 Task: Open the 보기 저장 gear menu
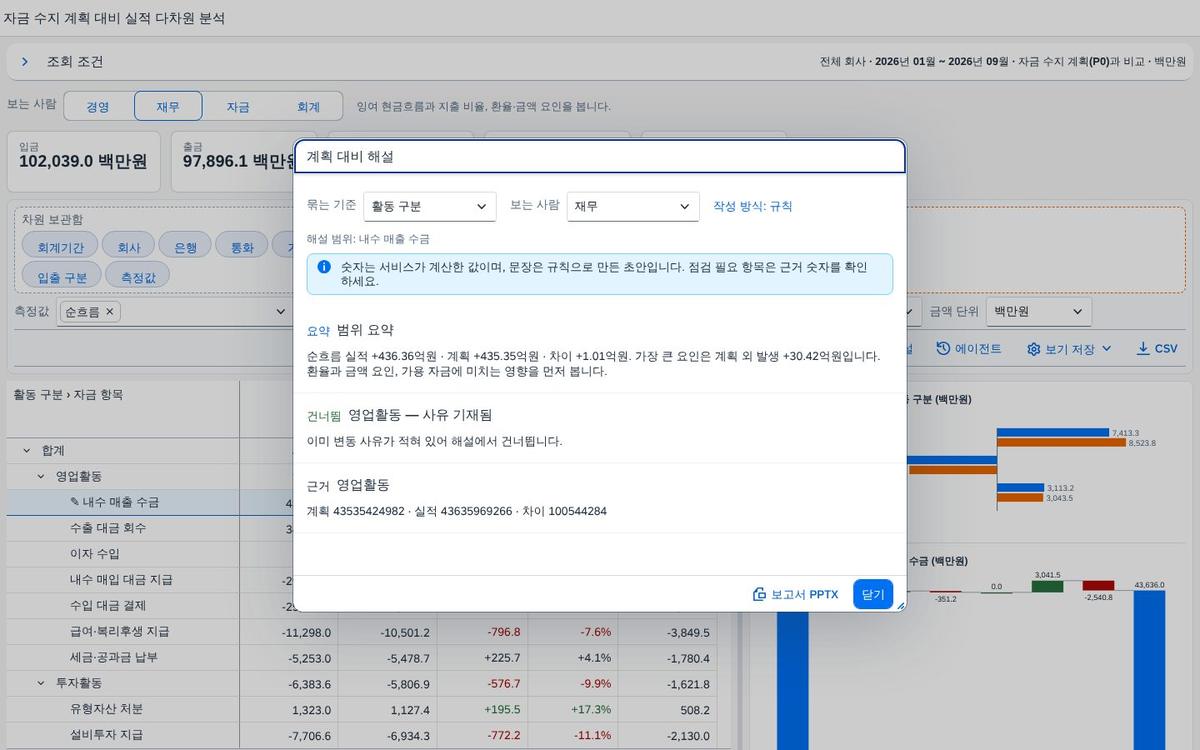1069,349
